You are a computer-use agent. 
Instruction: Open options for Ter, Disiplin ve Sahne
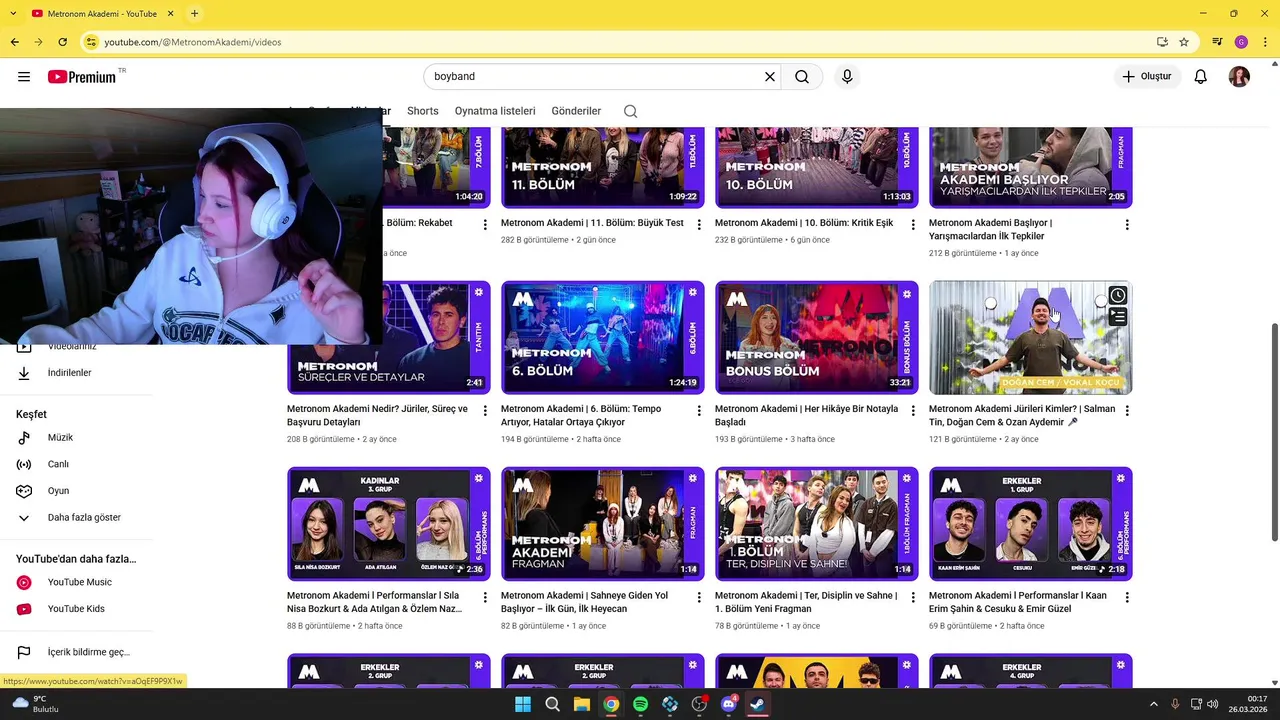913,598
